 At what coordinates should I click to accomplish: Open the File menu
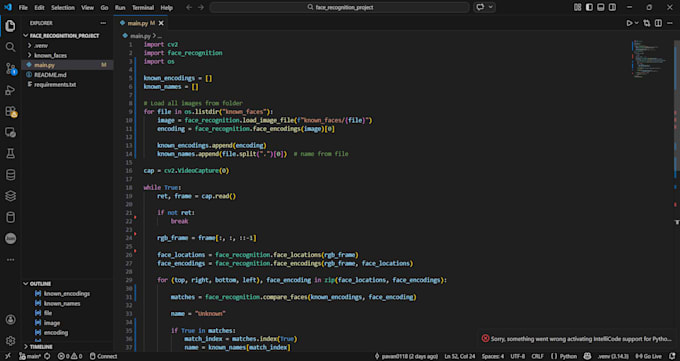(23, 7)
